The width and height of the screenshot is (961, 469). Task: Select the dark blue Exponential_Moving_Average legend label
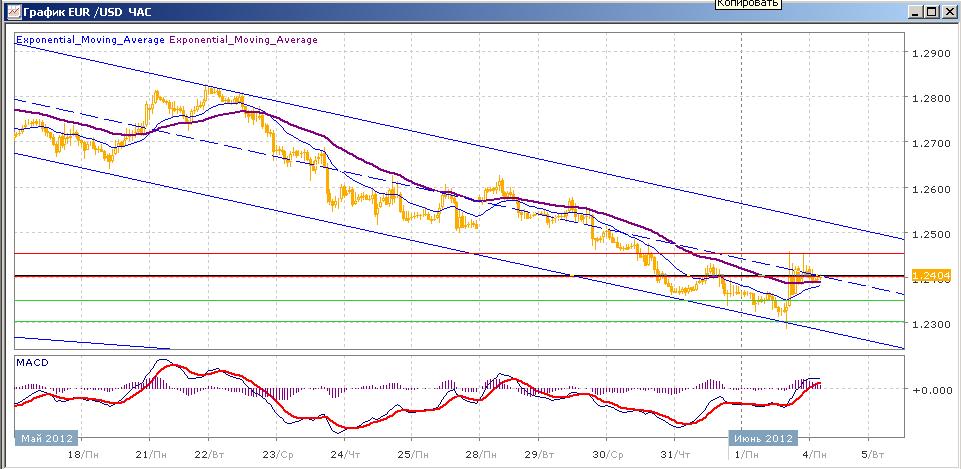(90, 40)
